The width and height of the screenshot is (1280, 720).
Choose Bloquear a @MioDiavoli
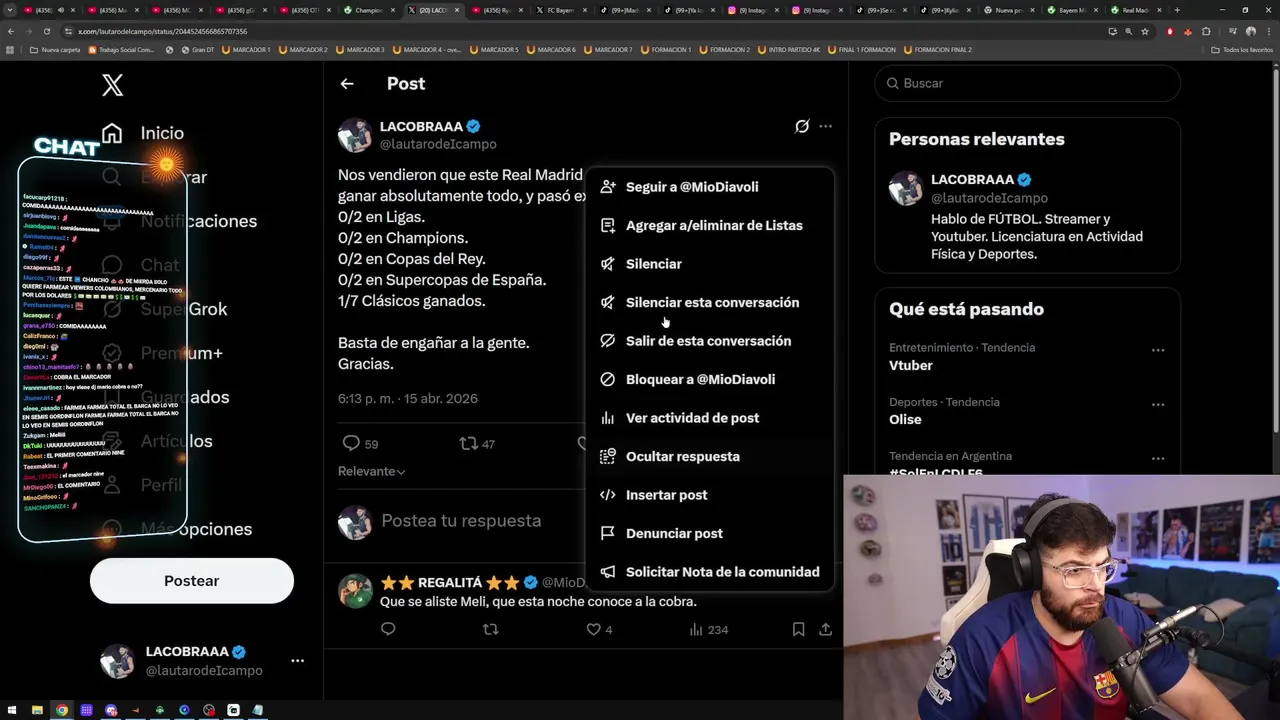point(709,379)
